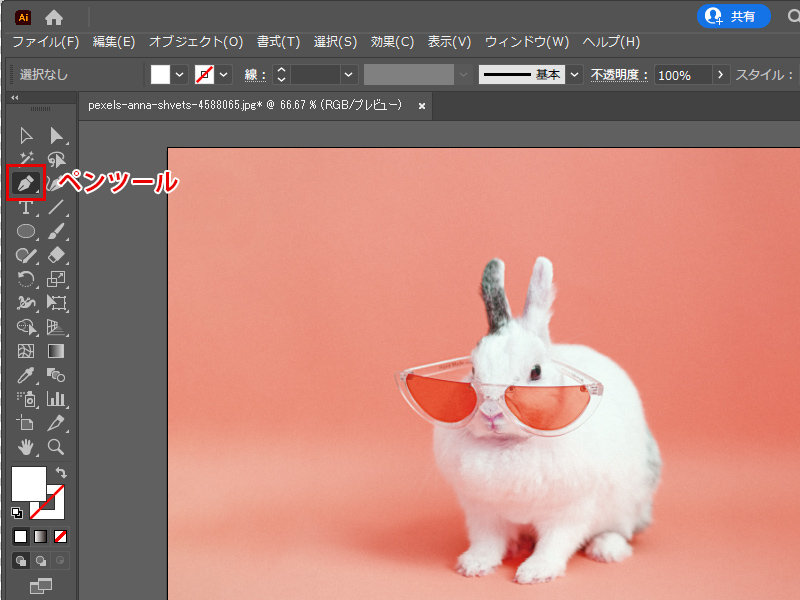The width and height of the screenshot is (800, 600).
Task: Select the Zoom tool
Action: tap(54, 447)
